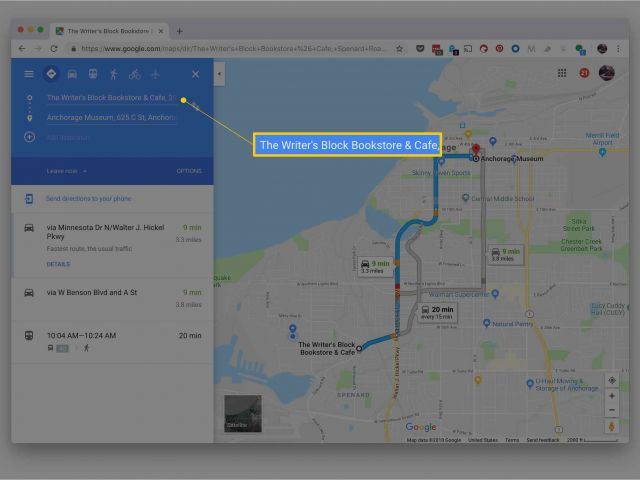Viewport: 640px width, 480px height.
Task: Click the destination field Anchorage Museum
Action: 111,118
